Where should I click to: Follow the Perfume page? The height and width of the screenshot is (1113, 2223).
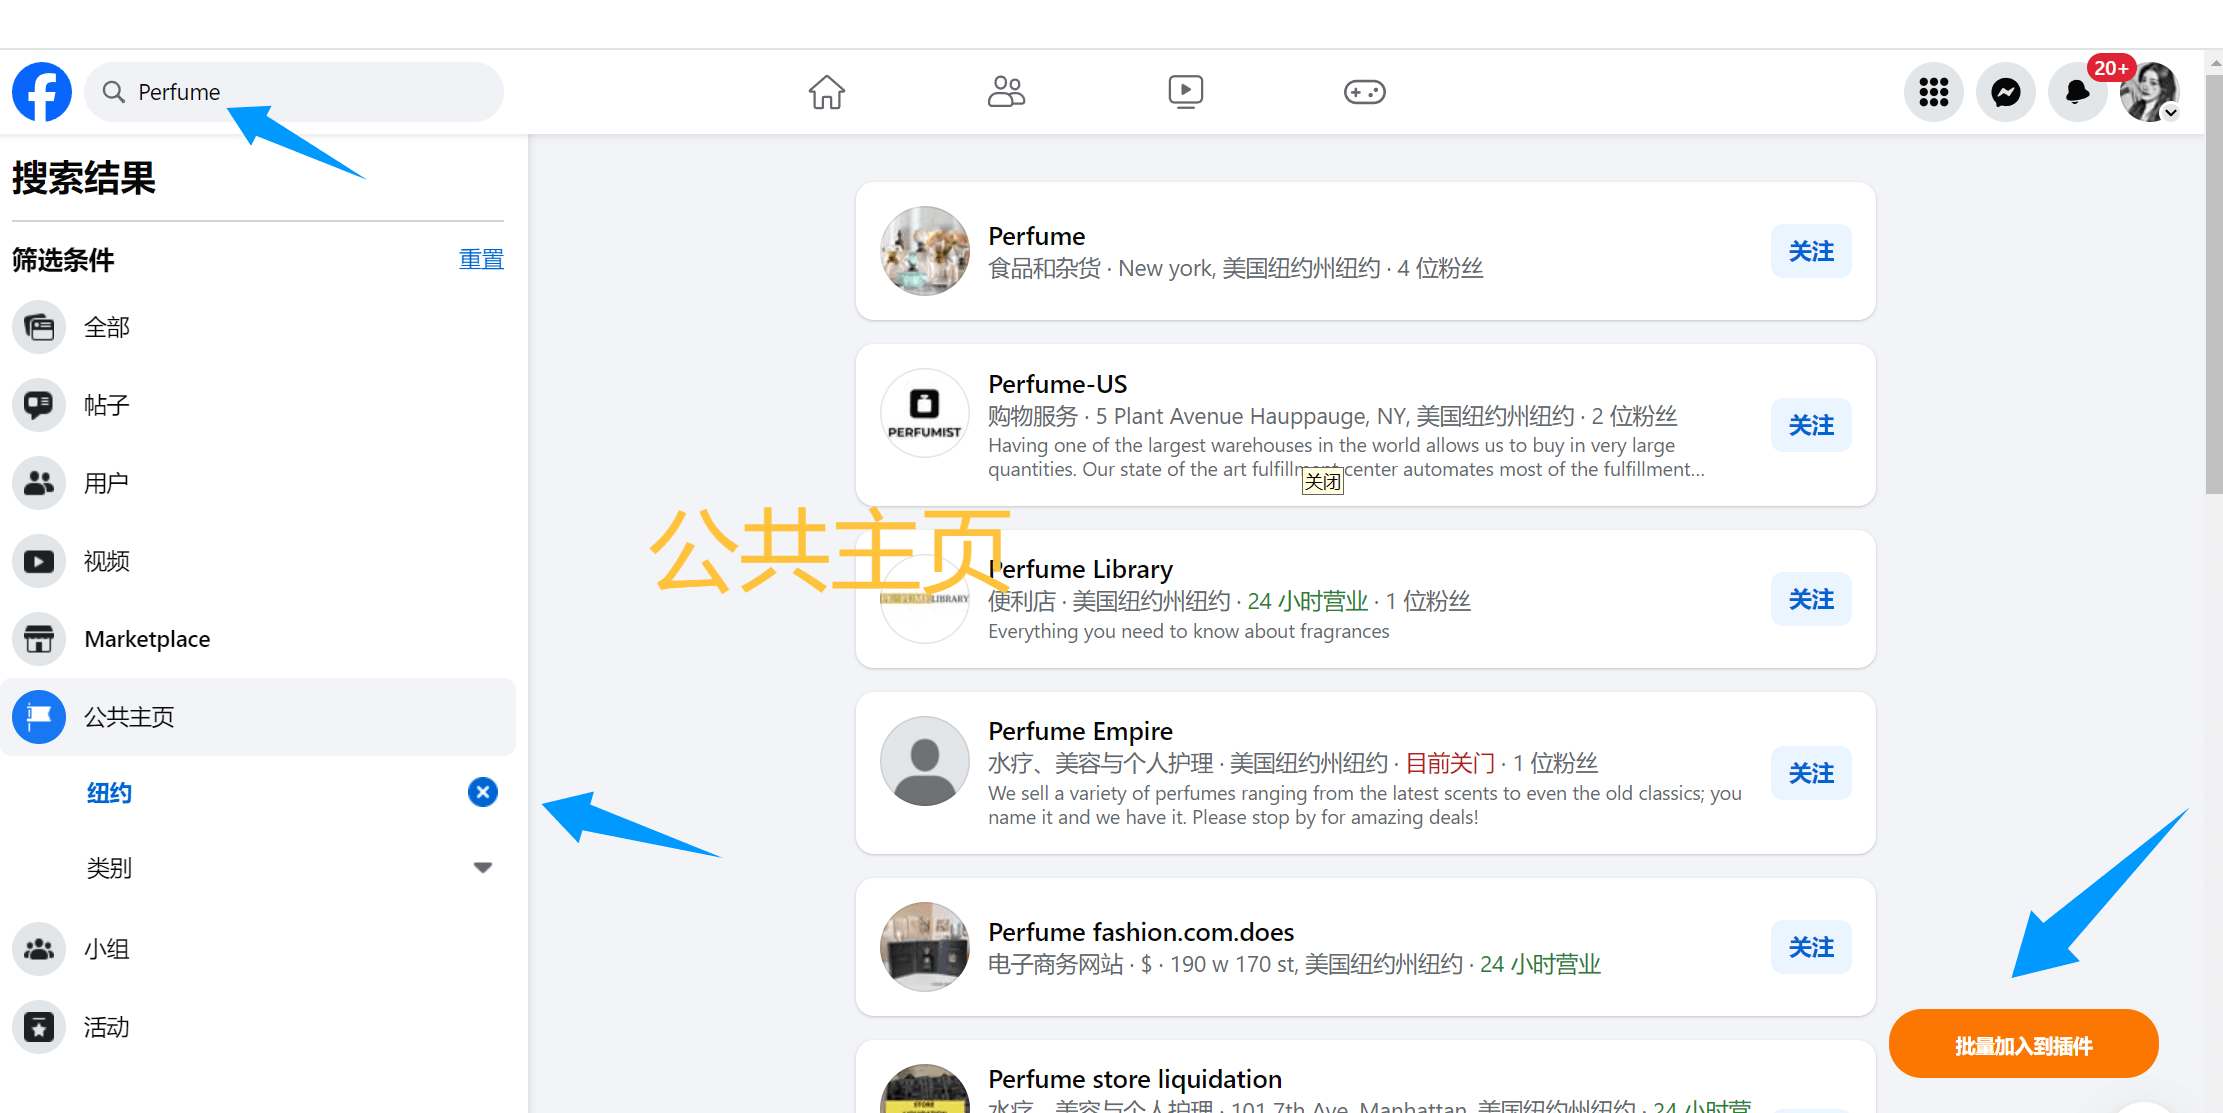click(1811, 251)
